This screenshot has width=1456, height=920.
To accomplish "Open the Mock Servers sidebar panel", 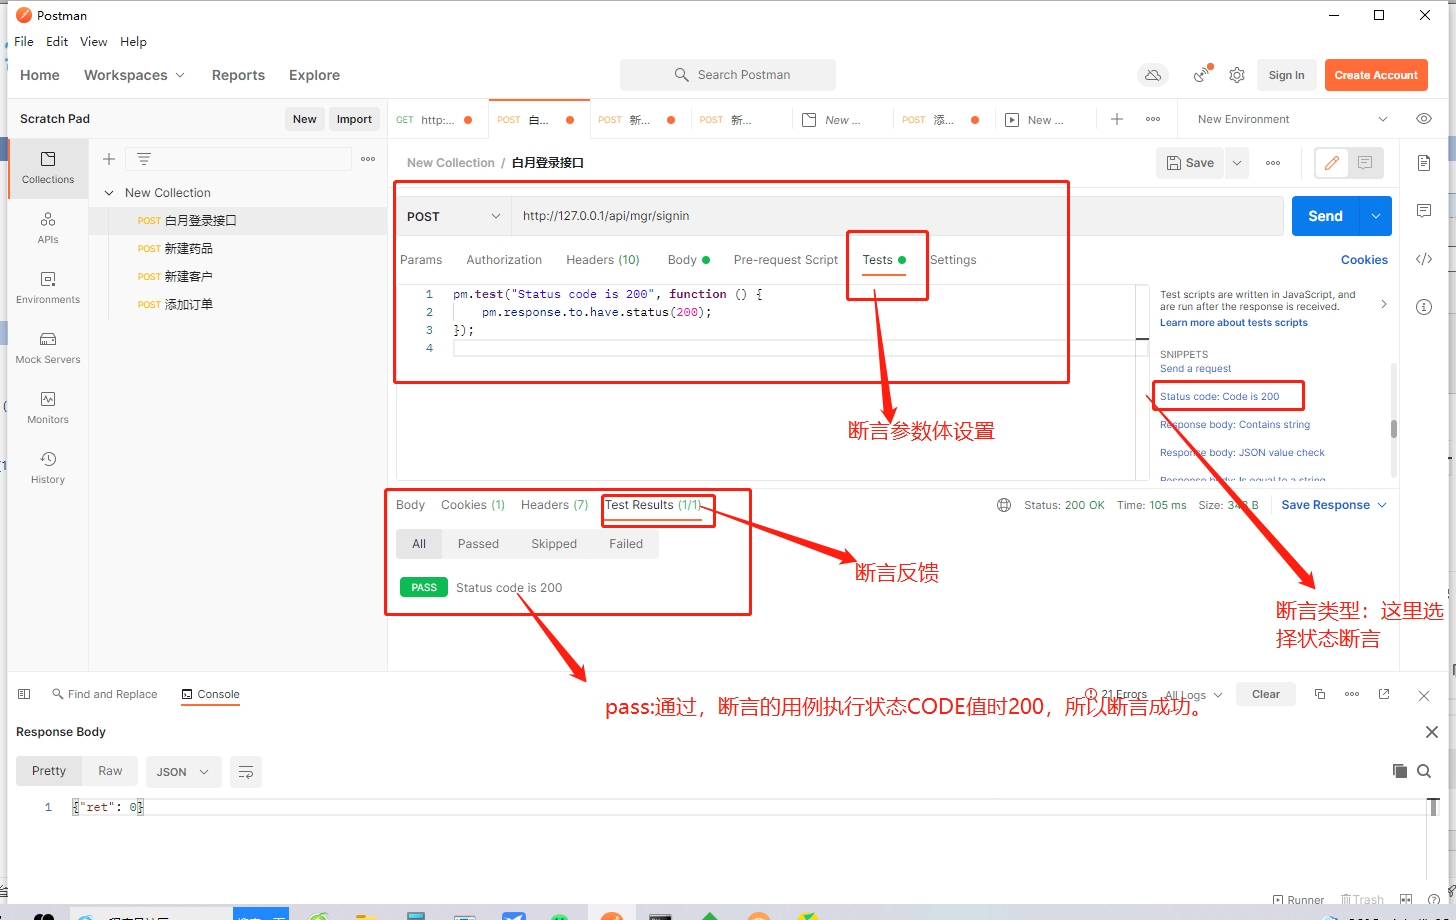I will click(48, 347).
